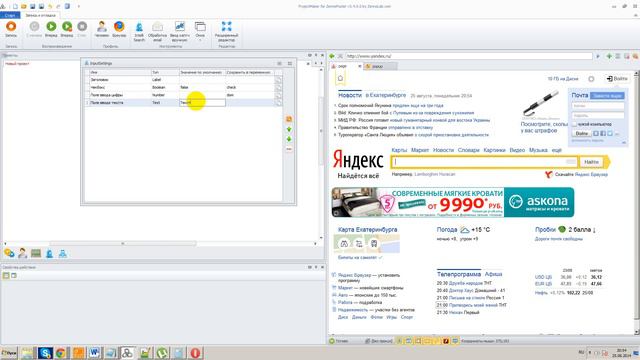Open project via folder icon in quick toolbar
This screenshot has width=640, height=360.
point(24,7)
